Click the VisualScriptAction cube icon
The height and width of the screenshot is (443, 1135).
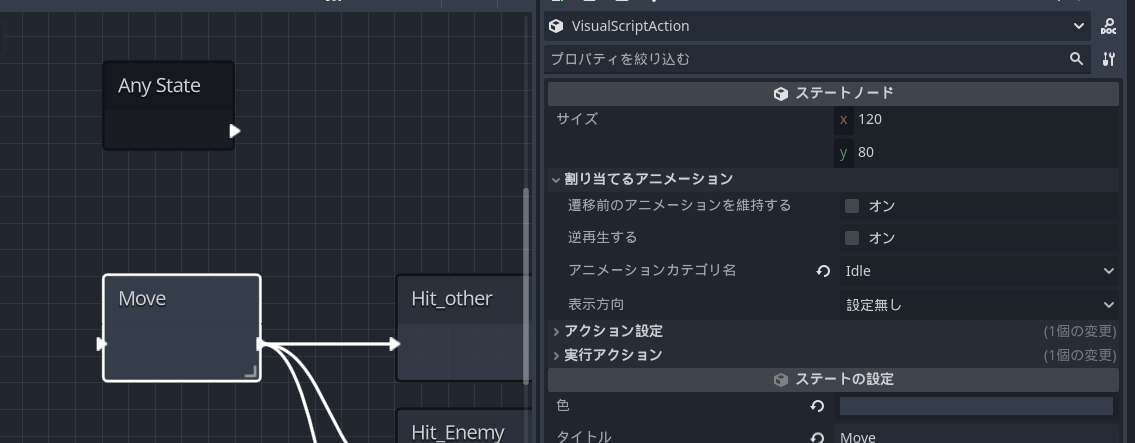pos(556,27)
